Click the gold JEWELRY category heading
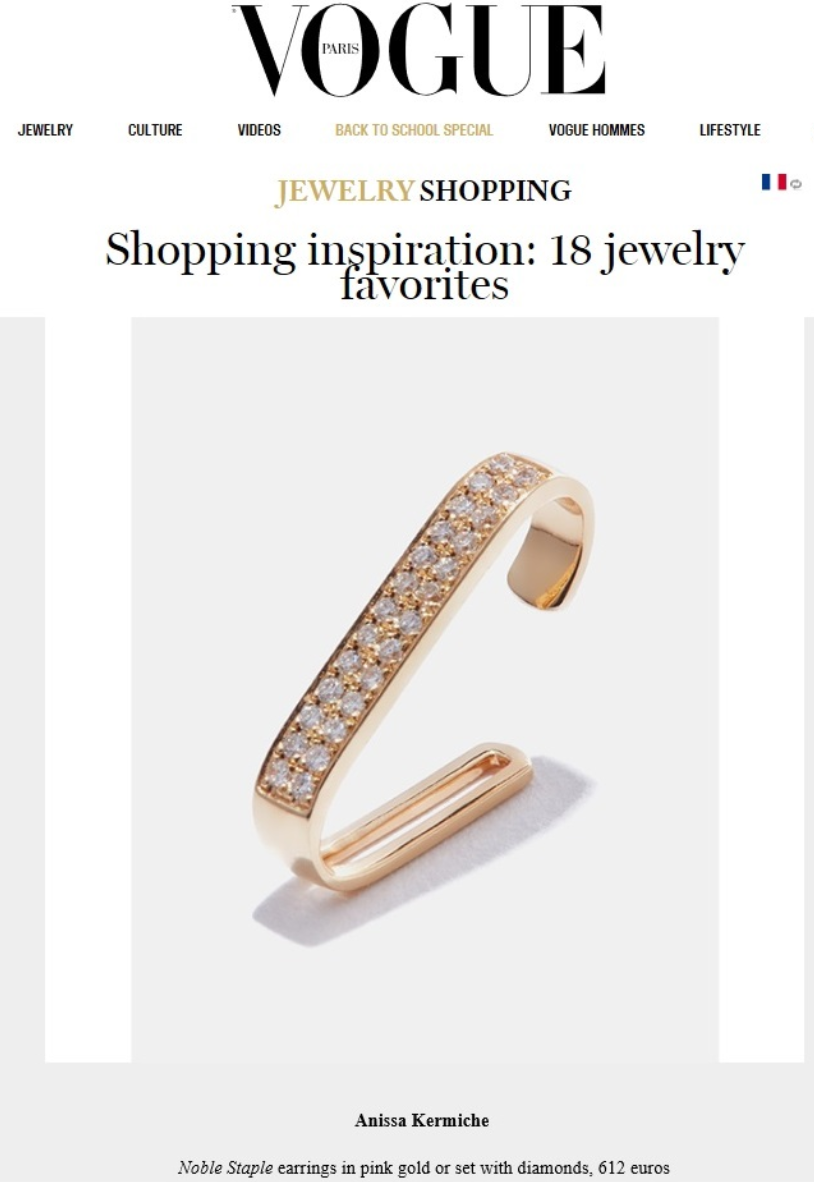This screenshot has height=1182, width=814. (x=344, y=191)
